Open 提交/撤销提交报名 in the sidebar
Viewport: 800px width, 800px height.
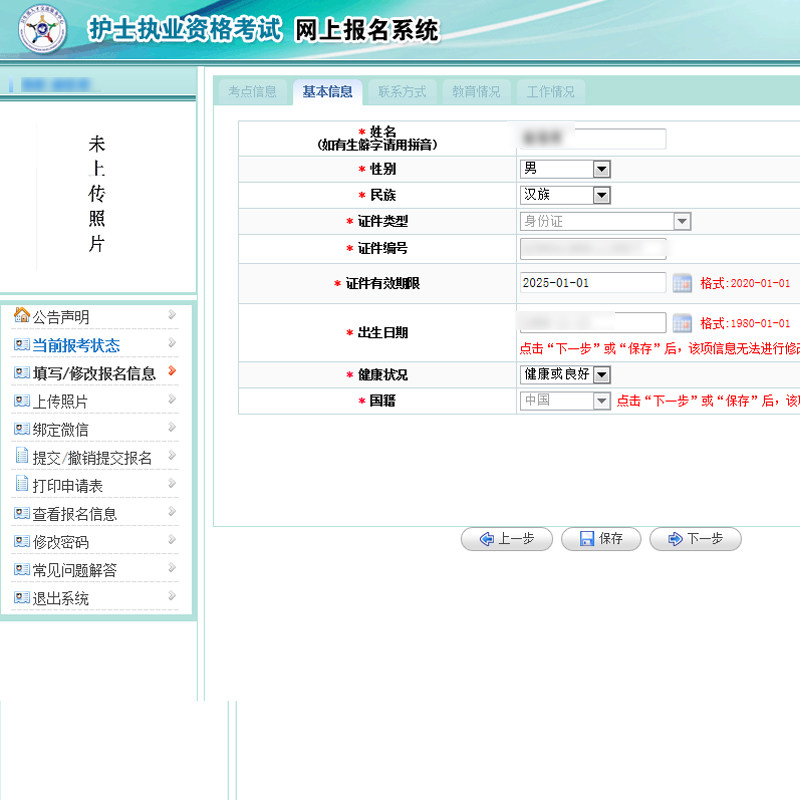[x=92, y=458]
